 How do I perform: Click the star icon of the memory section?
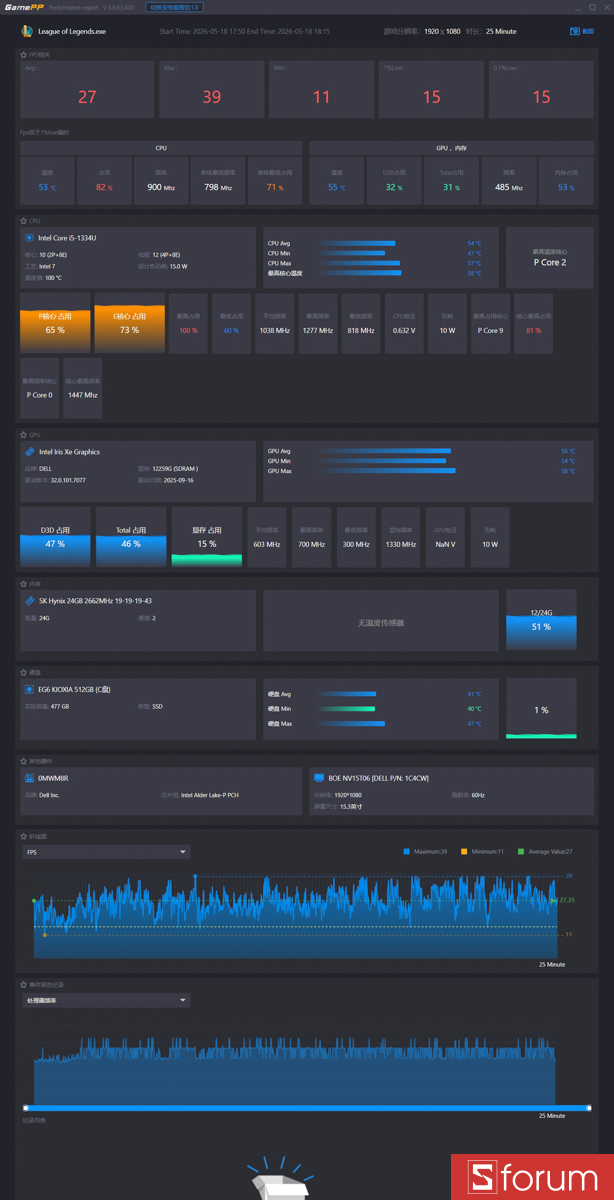tap(23, 582)
